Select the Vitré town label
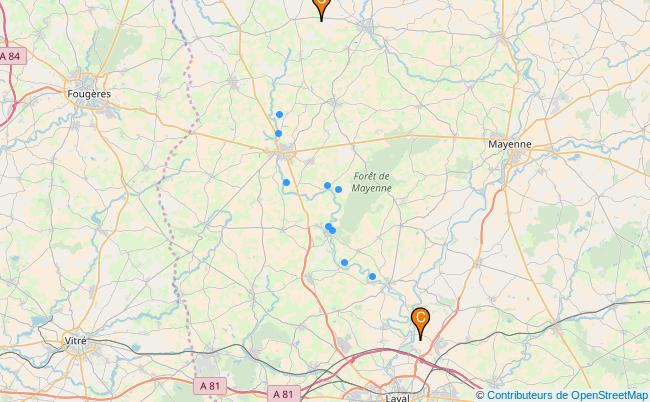Image resolution: width=650 pixels, height=402 pixels. pos(75,341)
